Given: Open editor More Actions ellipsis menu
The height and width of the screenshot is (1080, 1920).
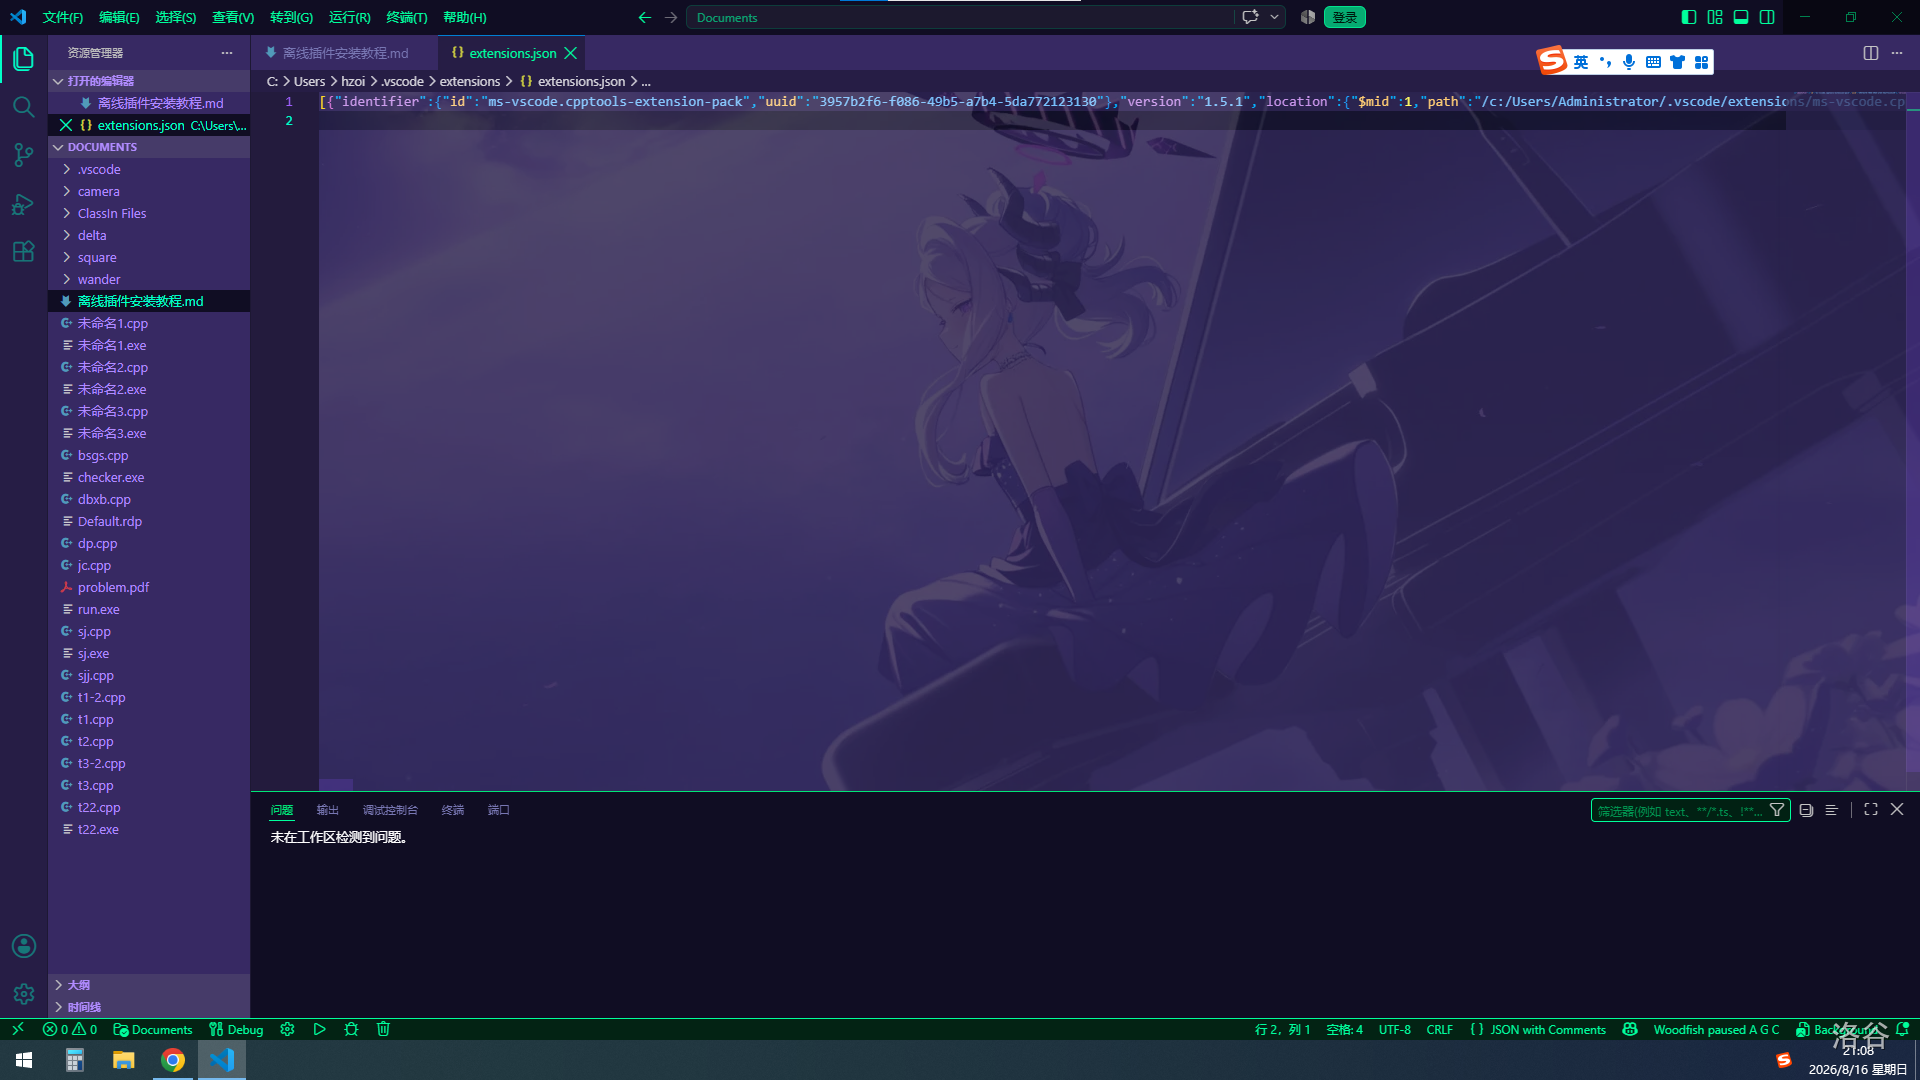Looking at the screenshot, I should 1897,53.
